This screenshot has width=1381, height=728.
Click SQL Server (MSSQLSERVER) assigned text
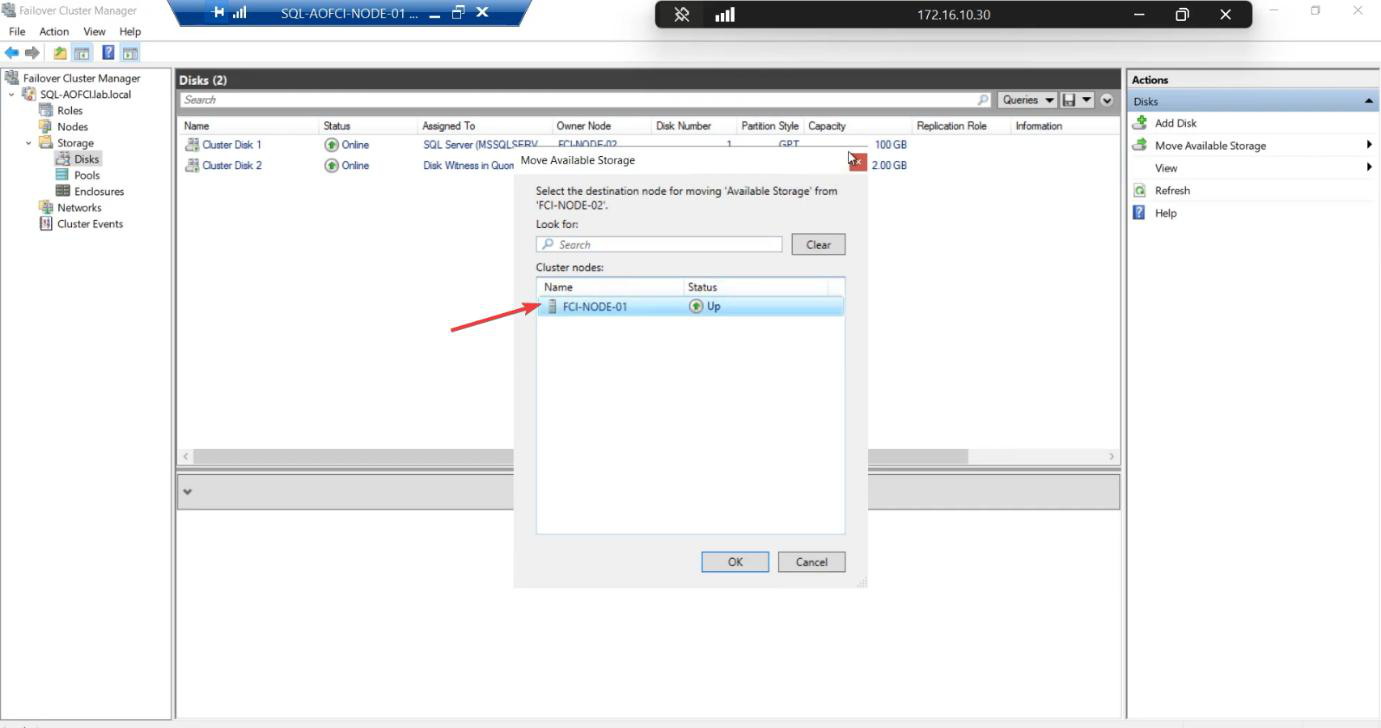[x=480, y=145]
